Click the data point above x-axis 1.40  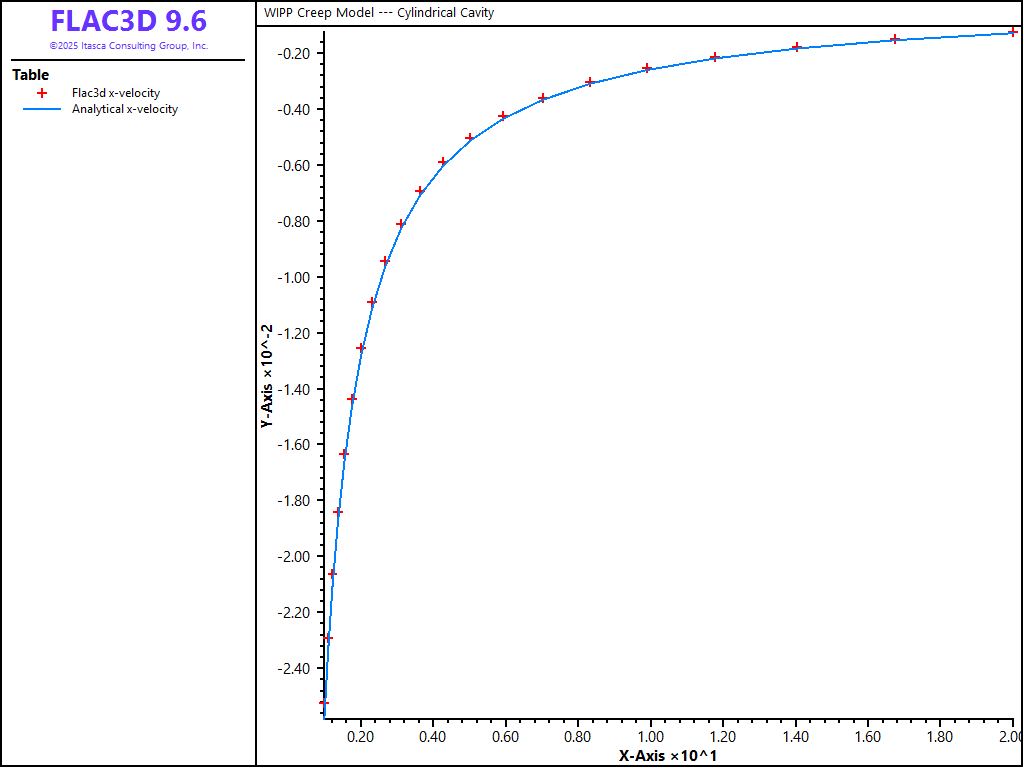click(796, 47)
